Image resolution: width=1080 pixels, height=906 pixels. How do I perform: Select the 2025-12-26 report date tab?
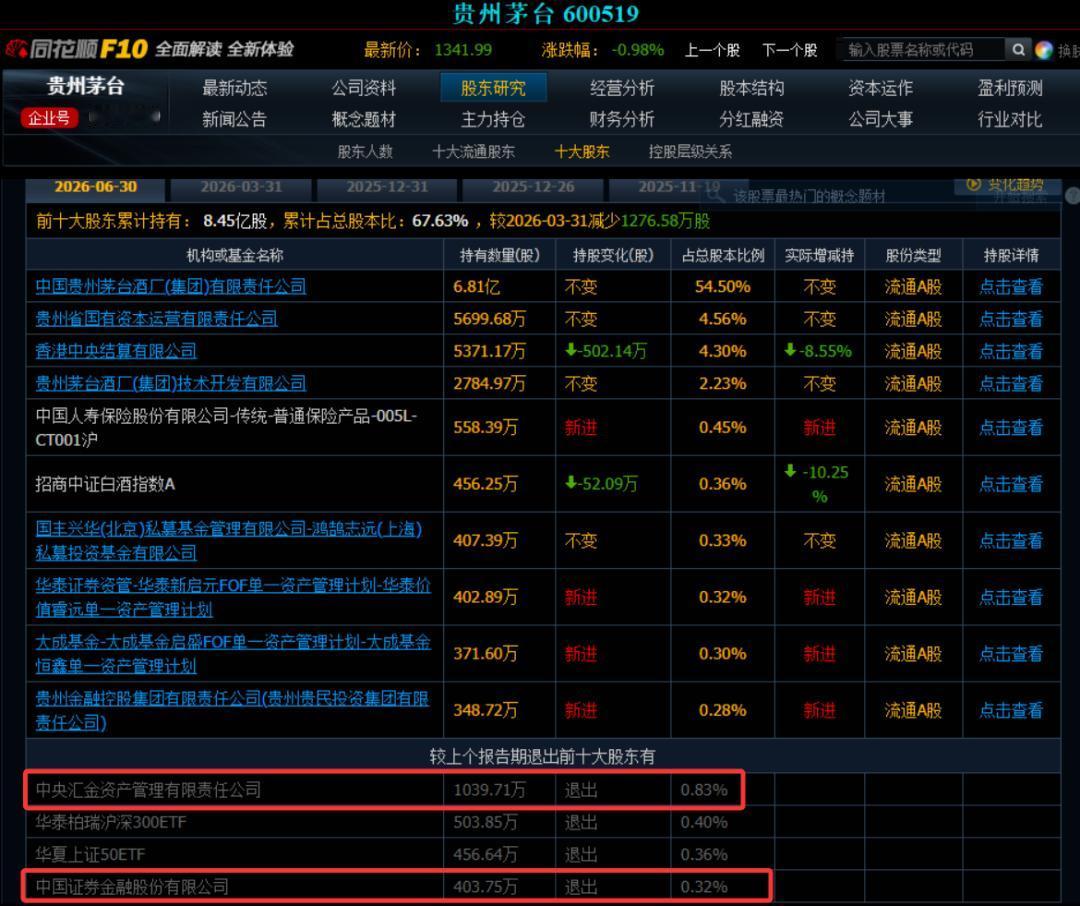click(x=533, y=187)
